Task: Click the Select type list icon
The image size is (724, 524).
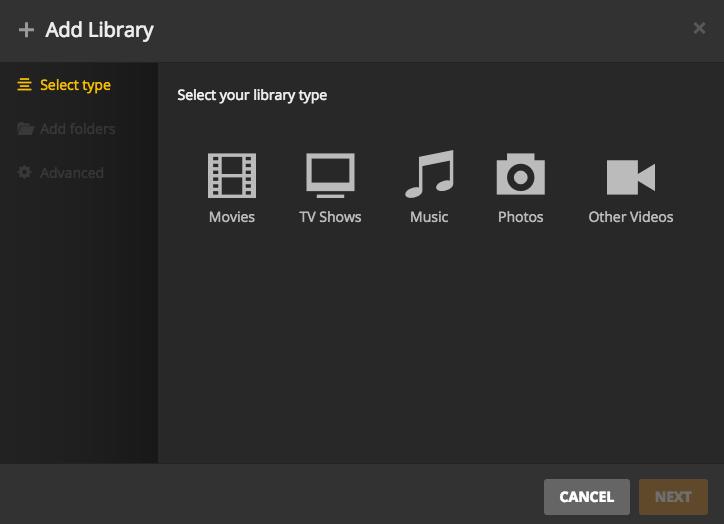Action: pos(25,85)
